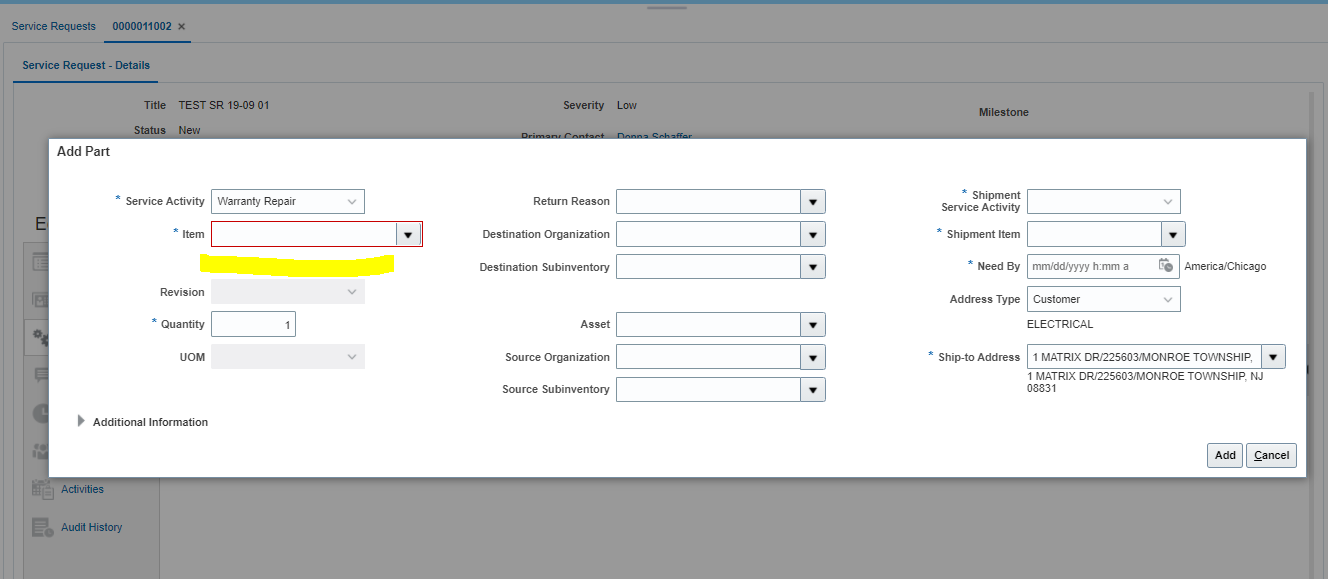Select the Service Request - Details tab
Image resolution: width=1328 pixels, height=579 pixels.
tap(86, 65)
